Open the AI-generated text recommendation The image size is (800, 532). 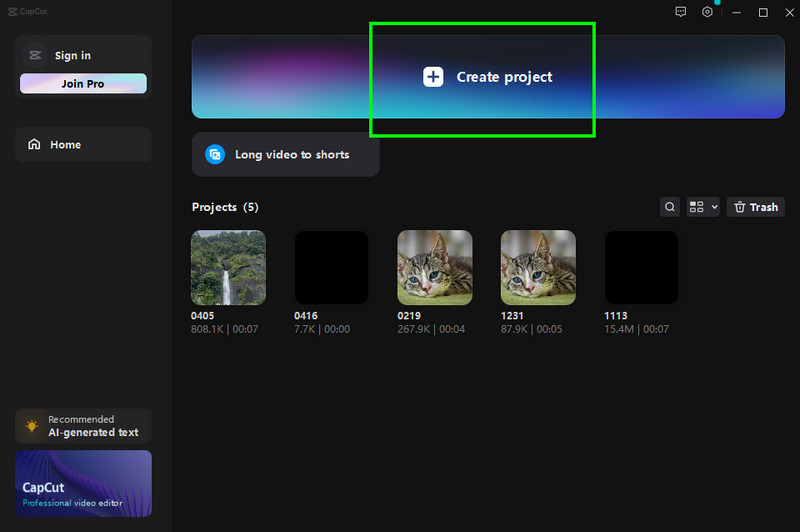tap(93, 433)
